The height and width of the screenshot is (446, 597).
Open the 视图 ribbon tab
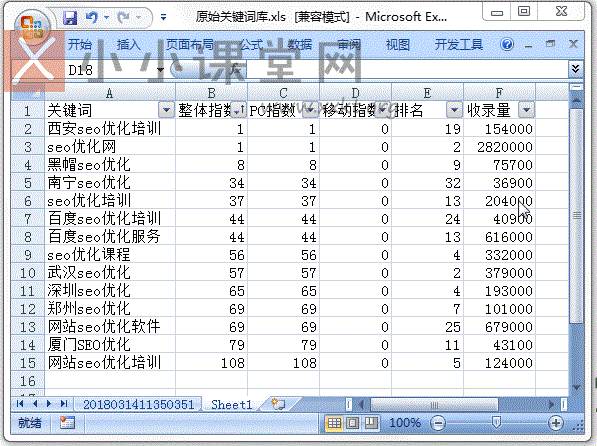pos(398,45)
